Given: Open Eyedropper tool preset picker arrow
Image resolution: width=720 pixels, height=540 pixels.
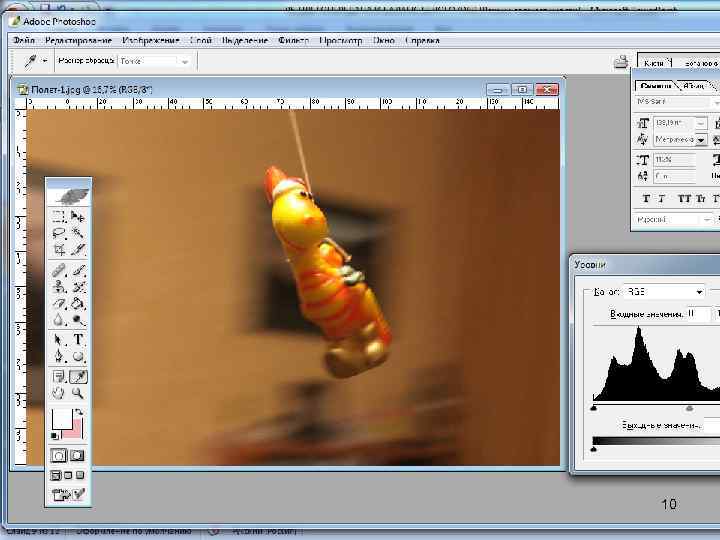Looking at the screenshot, I should (45, 61).
